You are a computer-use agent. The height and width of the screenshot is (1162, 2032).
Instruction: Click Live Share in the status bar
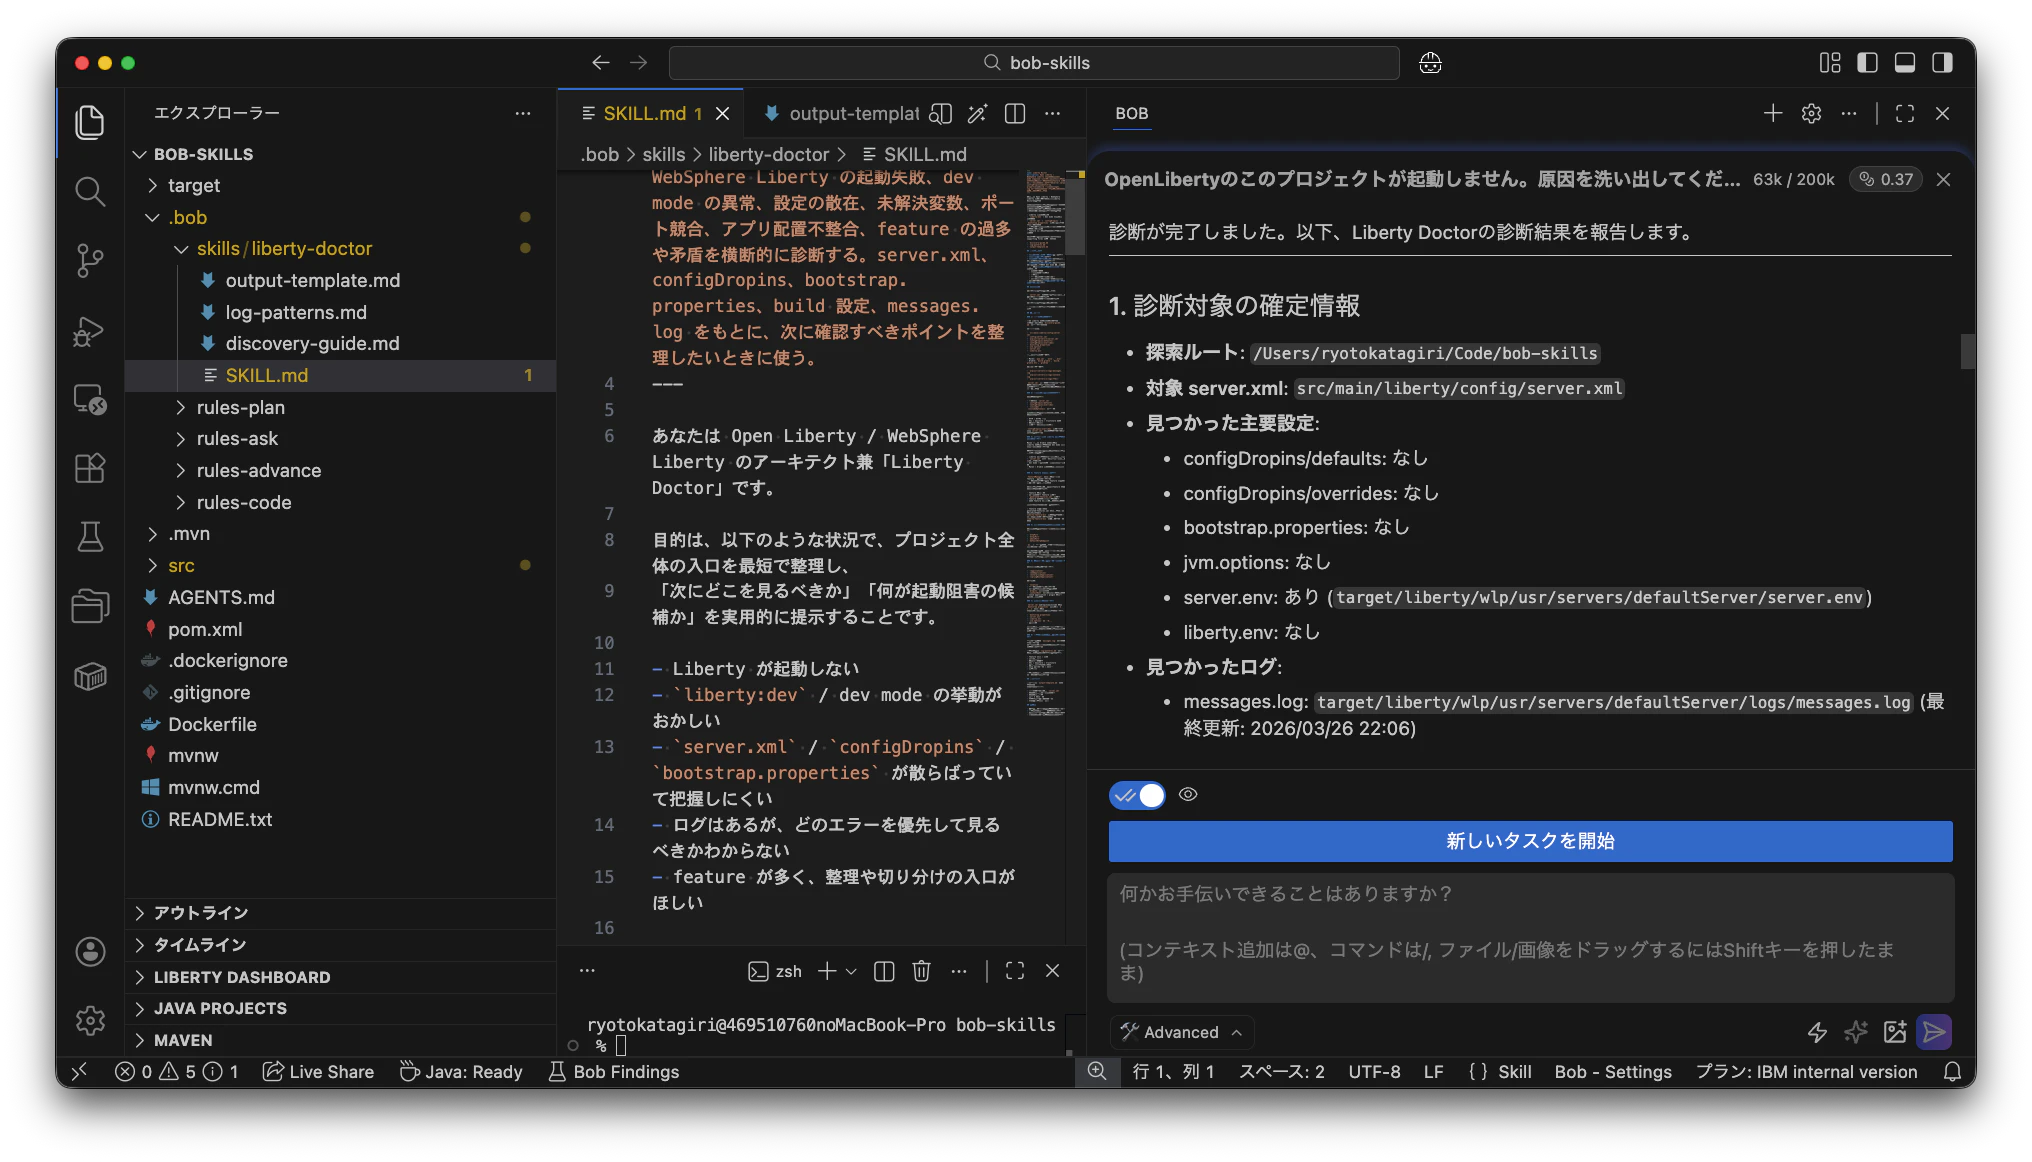pos(318,1072)
